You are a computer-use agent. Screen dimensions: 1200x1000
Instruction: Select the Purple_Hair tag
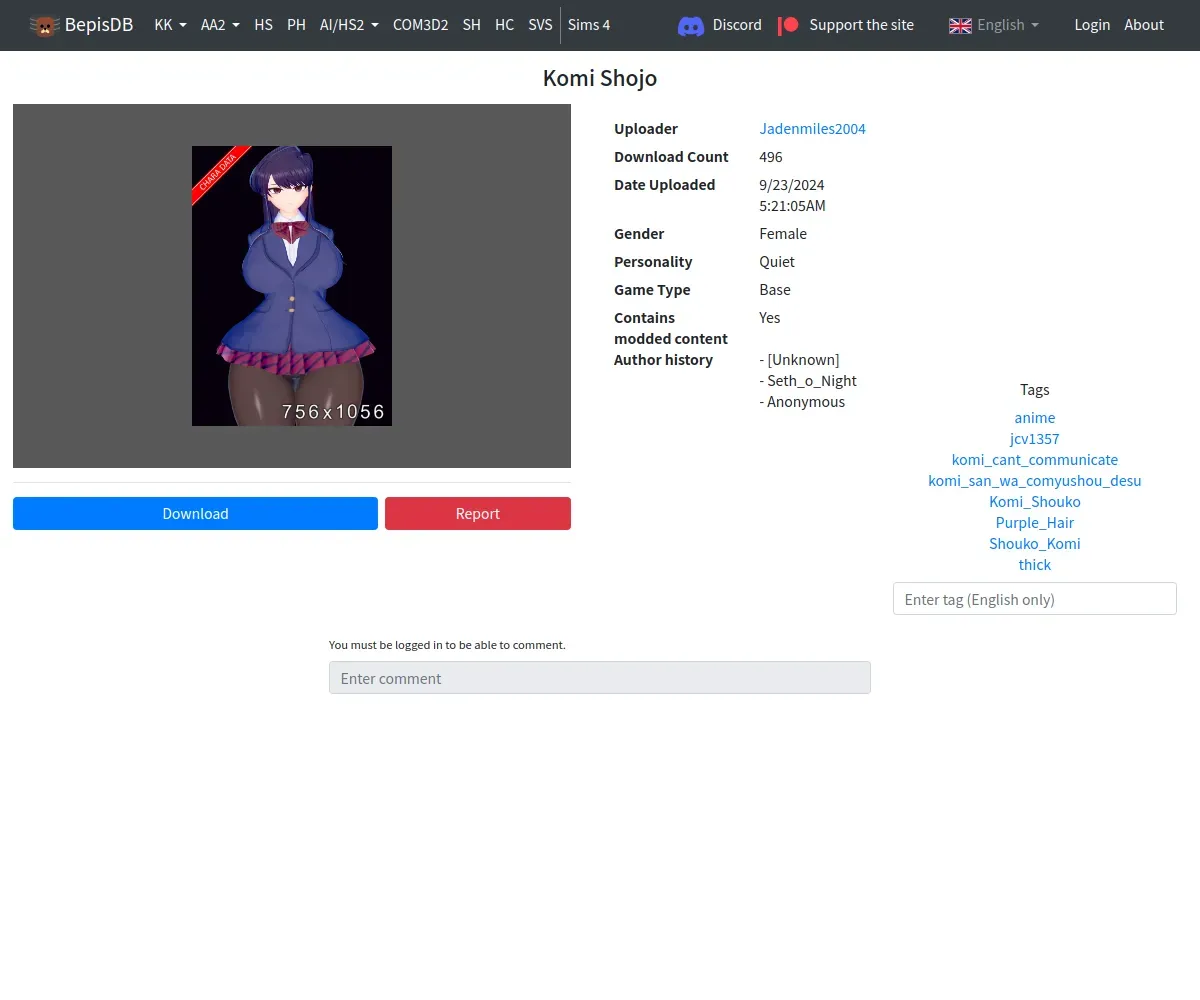click(1035, 523)
